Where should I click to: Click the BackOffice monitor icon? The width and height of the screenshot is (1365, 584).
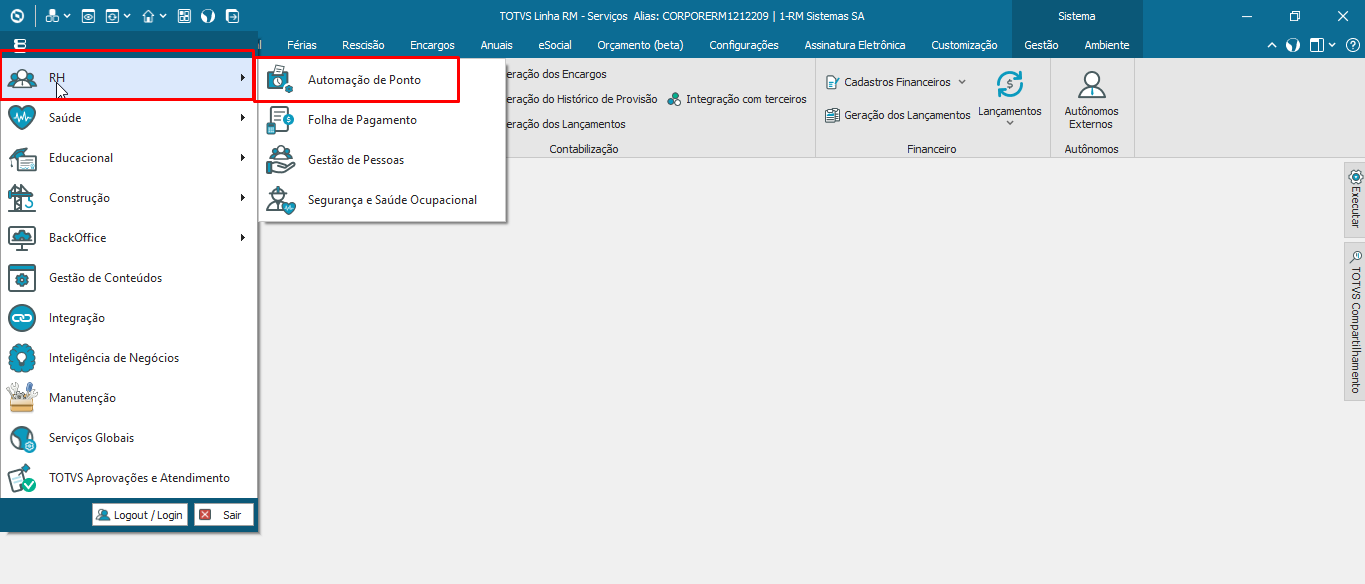22,238
